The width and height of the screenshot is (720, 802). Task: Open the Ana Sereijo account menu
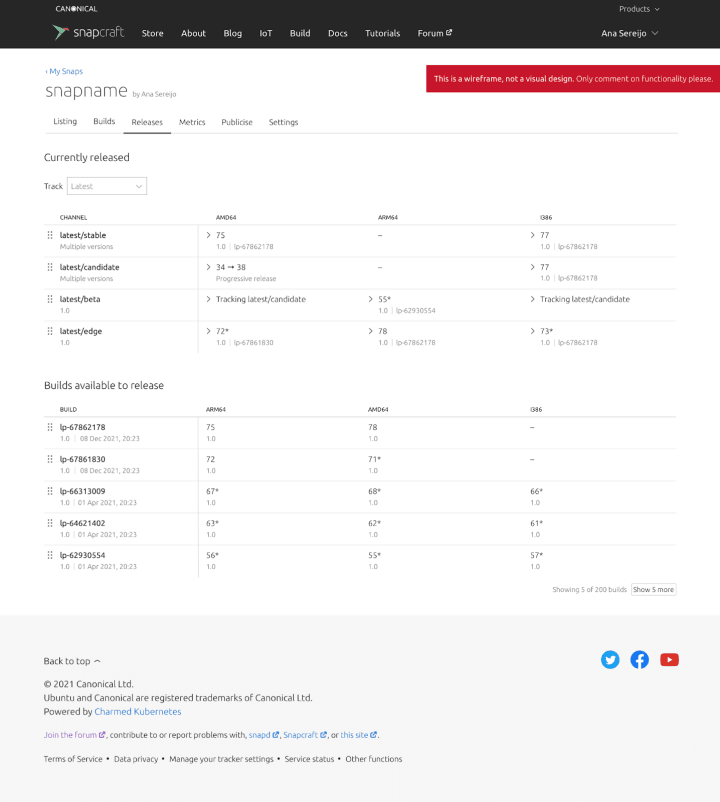point(629,33)
